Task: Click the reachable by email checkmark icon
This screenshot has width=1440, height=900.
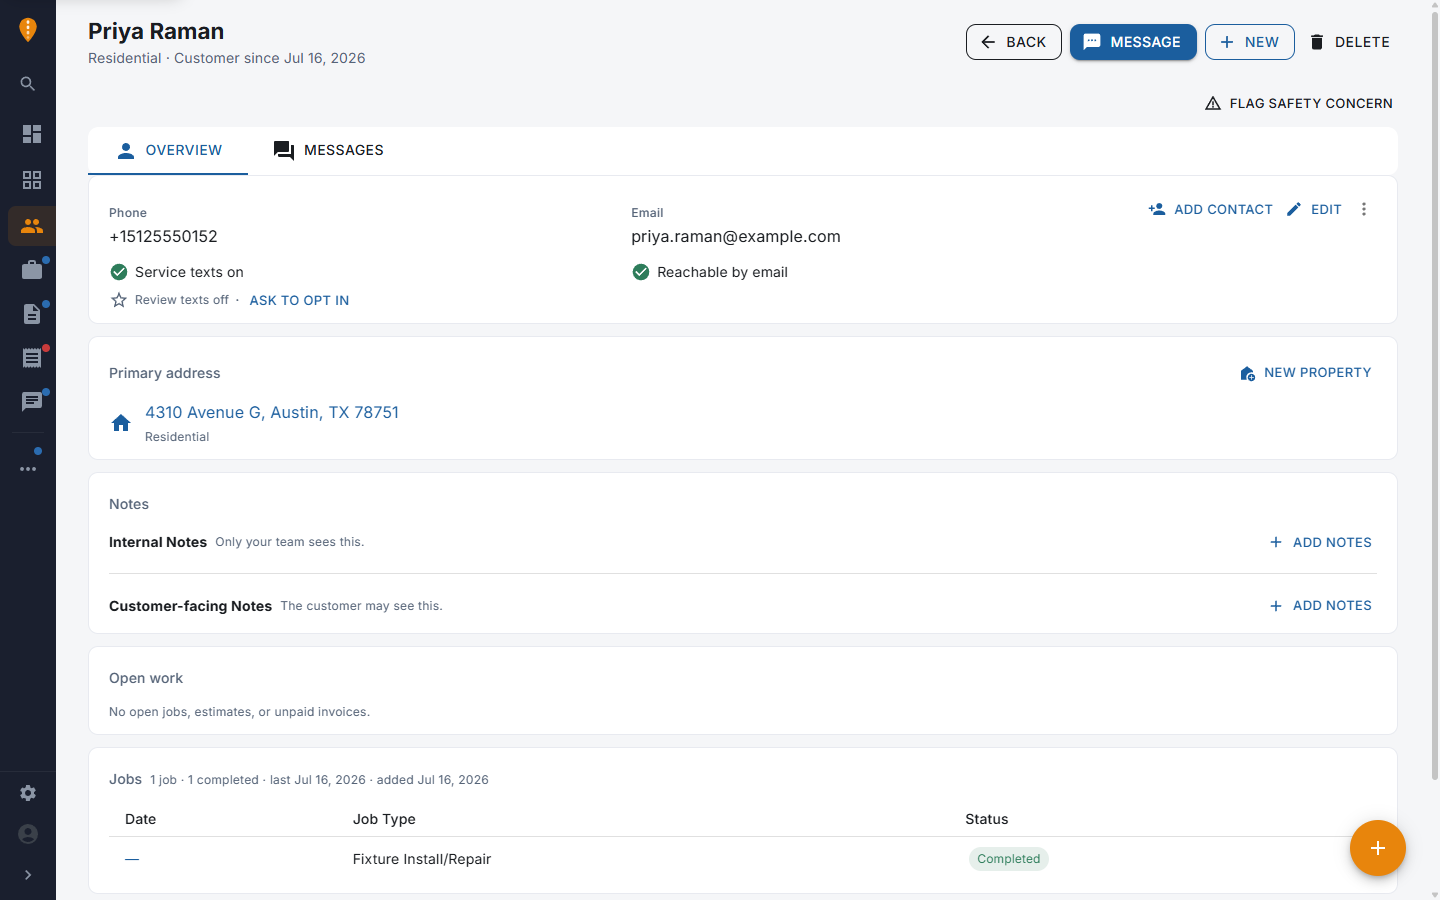Action: point(641,272)
